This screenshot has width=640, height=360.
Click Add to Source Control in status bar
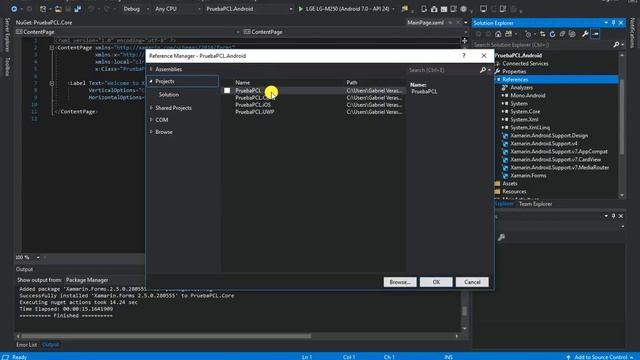point(600,357)
